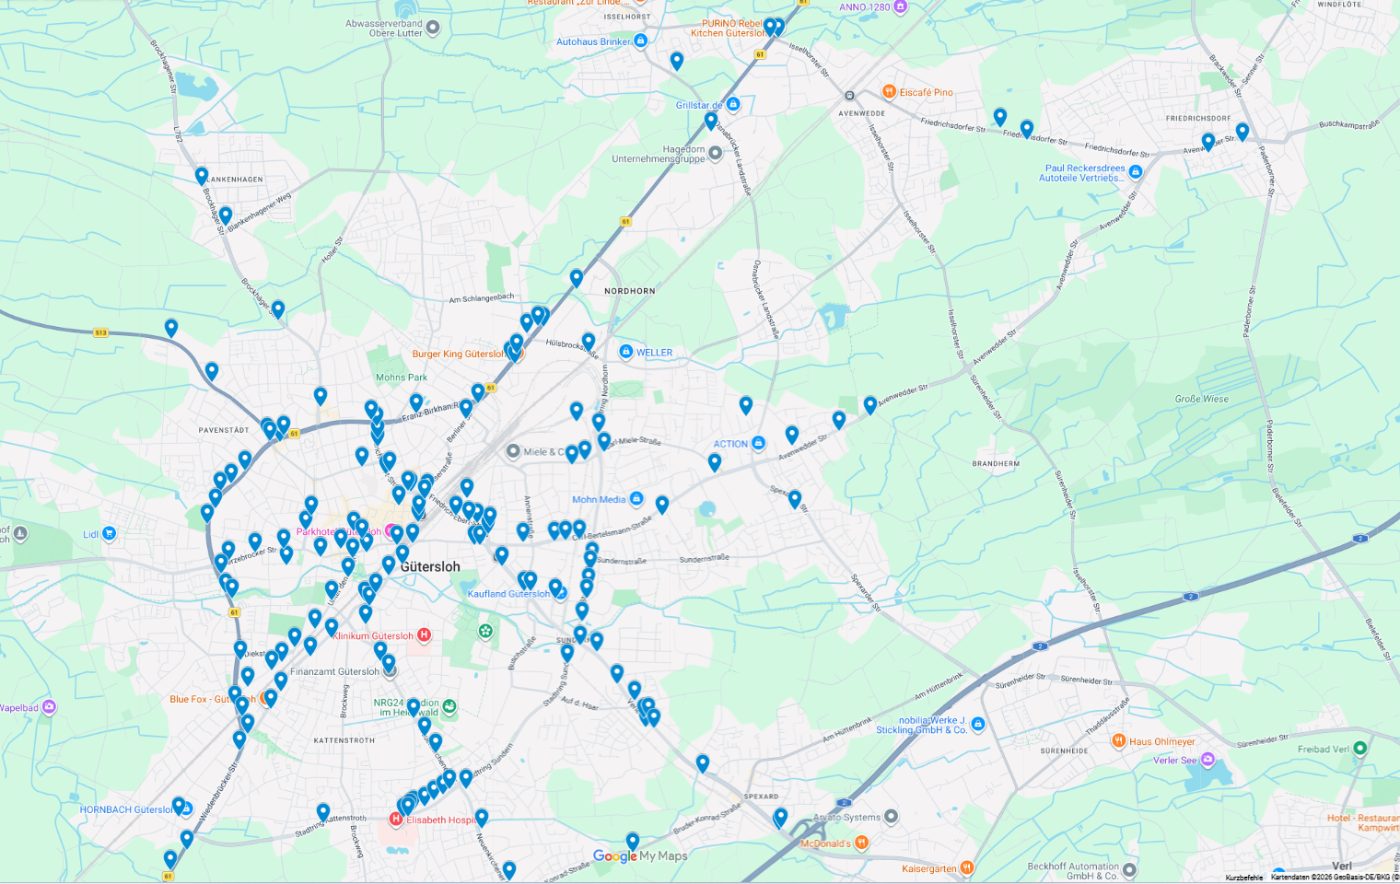Click the HORNBACH Gütersloh label
The height and width of the screenshot is (884, 1400).
[126, 809]
